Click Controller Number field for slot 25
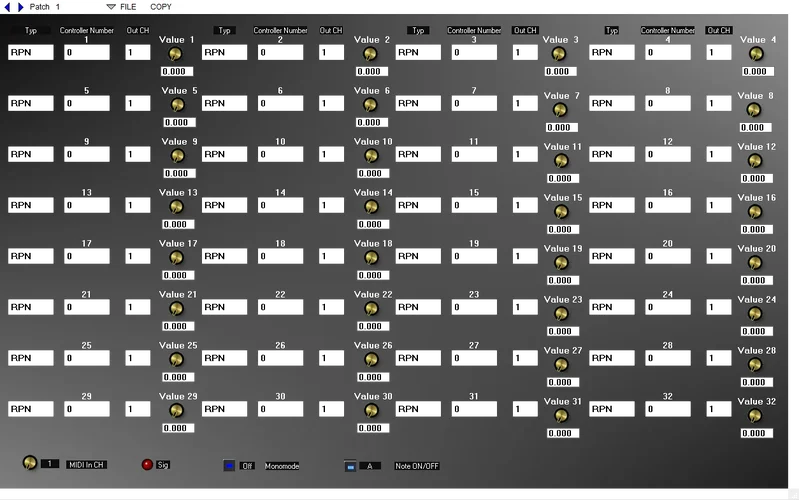Screen dimensions: 799x500 pos(87,358)
